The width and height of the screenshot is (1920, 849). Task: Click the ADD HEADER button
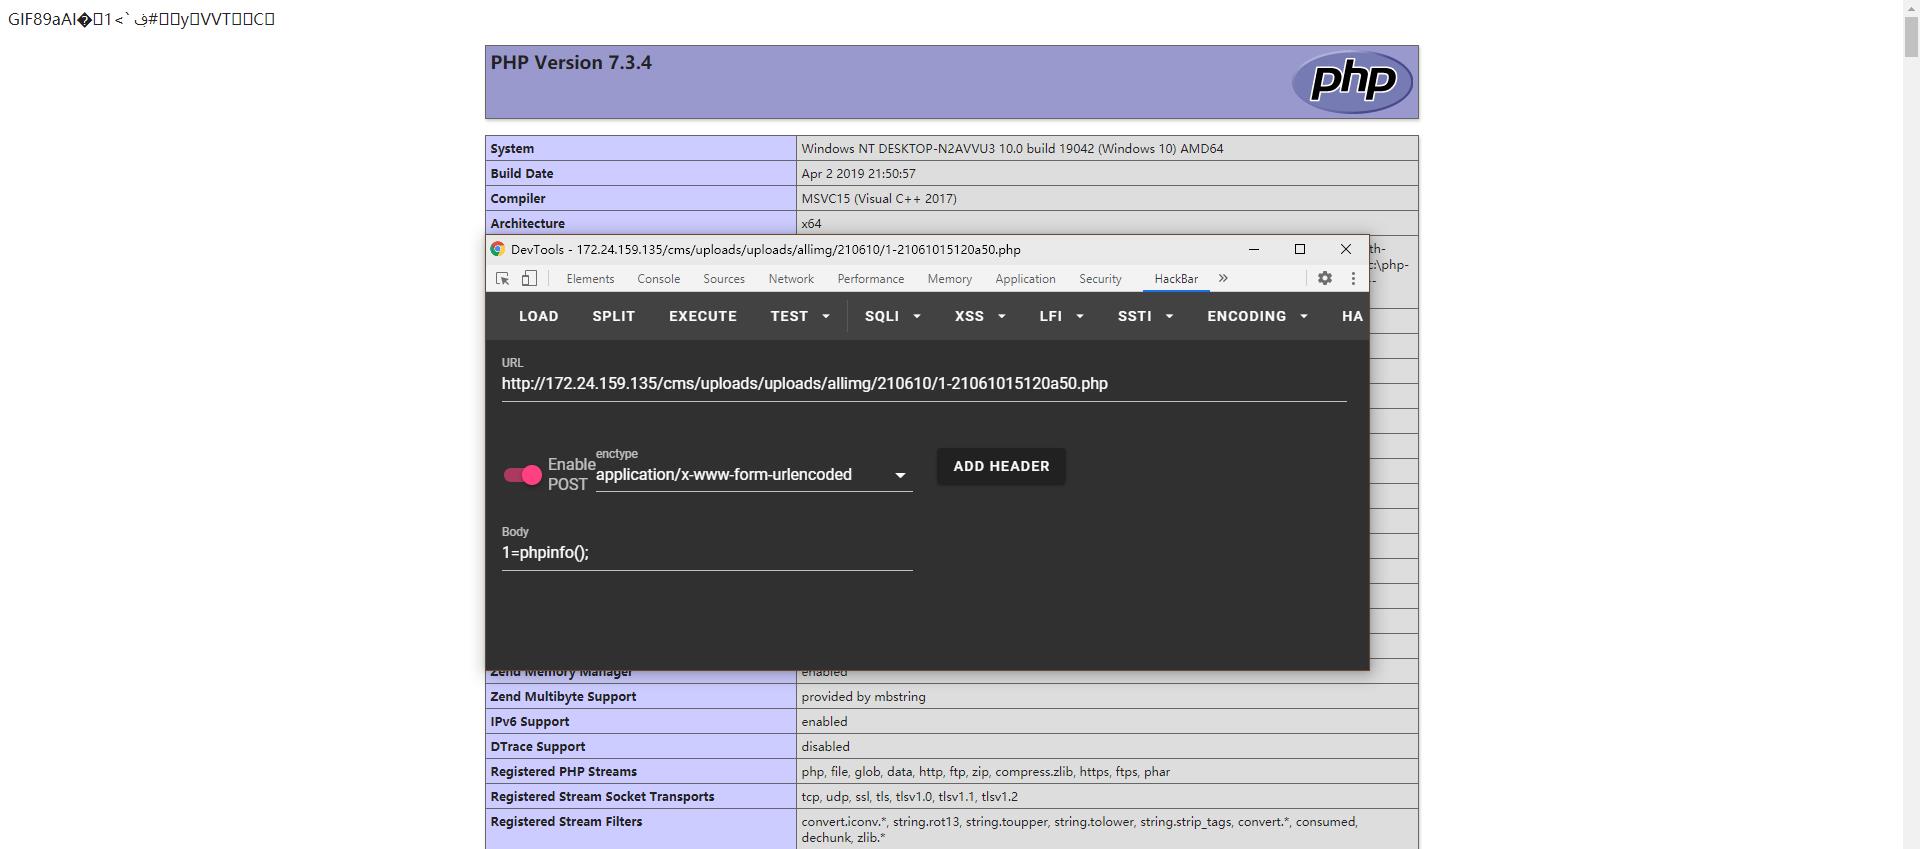[1001, 466]
